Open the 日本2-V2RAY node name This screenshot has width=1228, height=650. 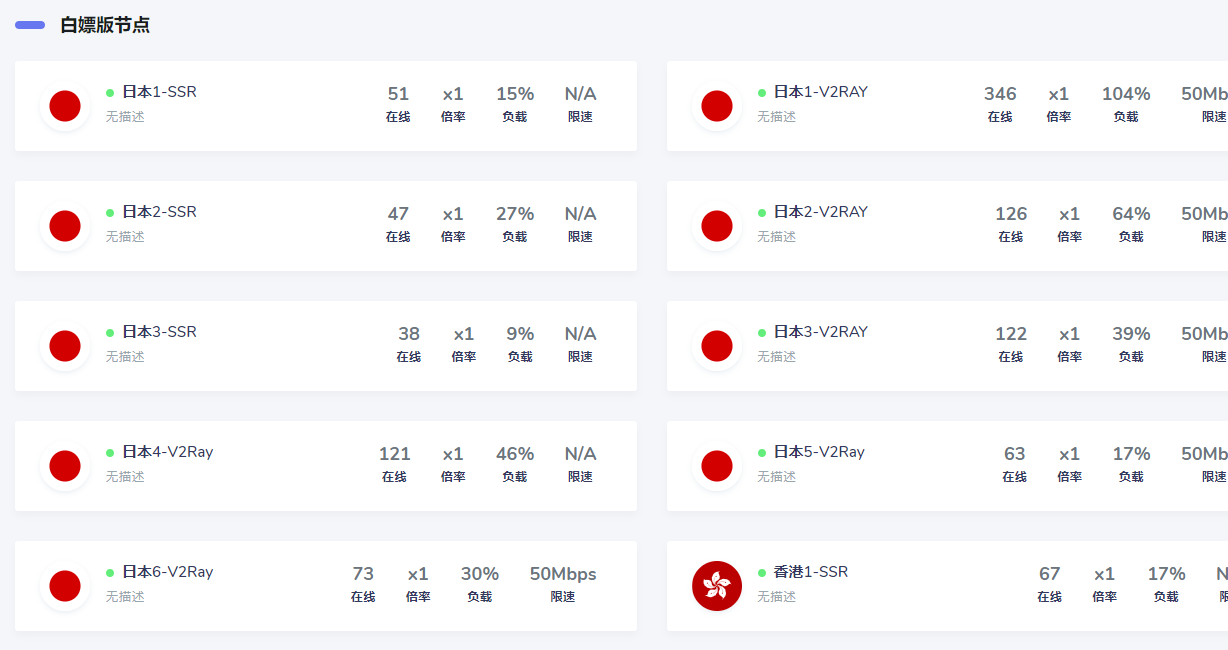click(x=821, y=212)
